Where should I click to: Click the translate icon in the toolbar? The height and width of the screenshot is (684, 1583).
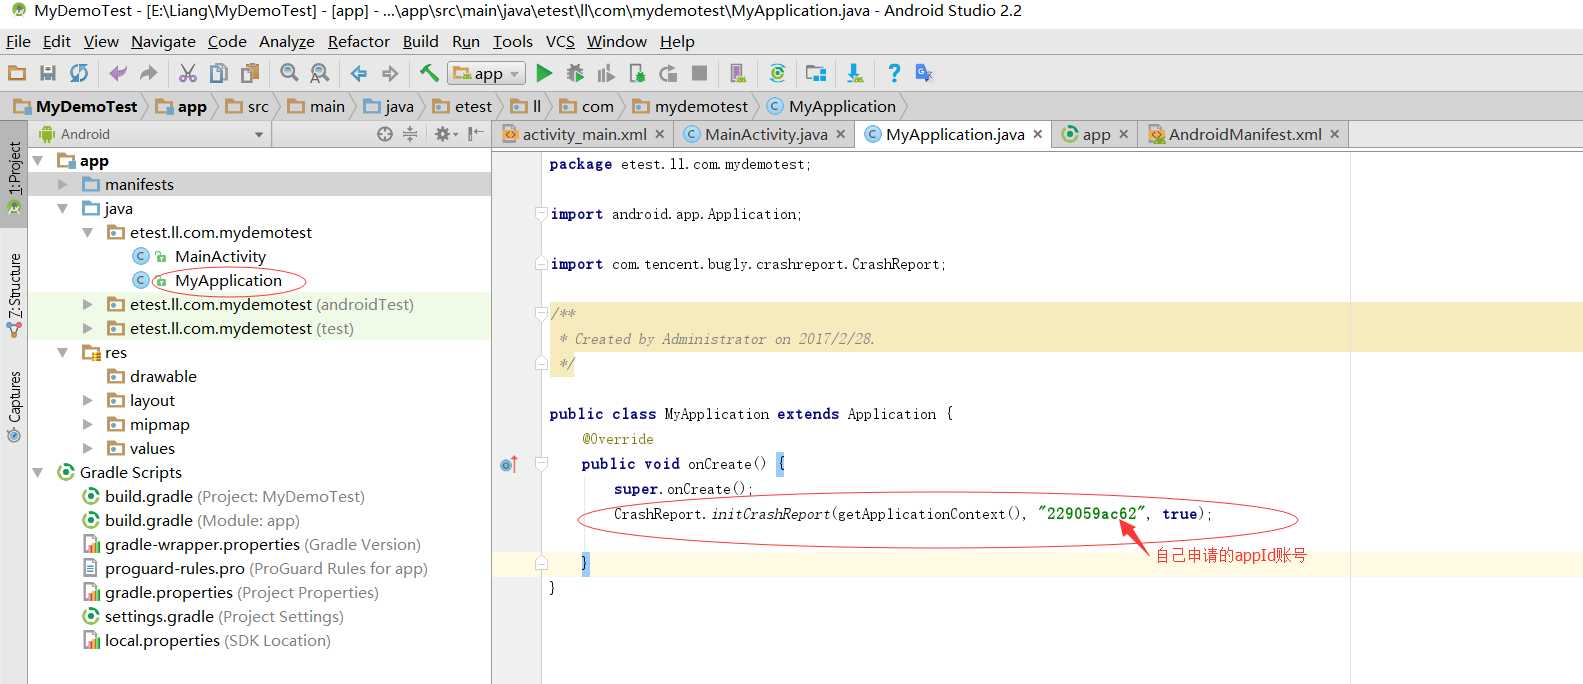[x=924, y=73]
